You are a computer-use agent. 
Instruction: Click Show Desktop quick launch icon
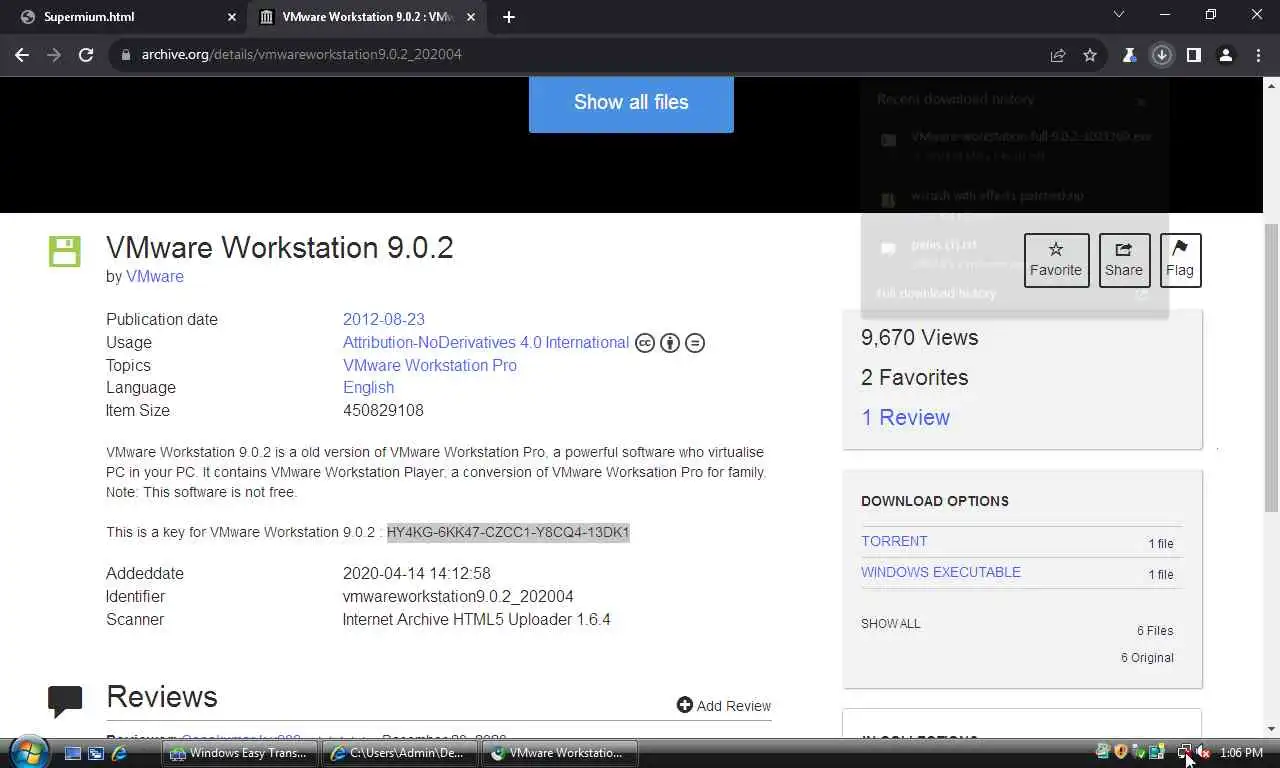pos(73,753)
